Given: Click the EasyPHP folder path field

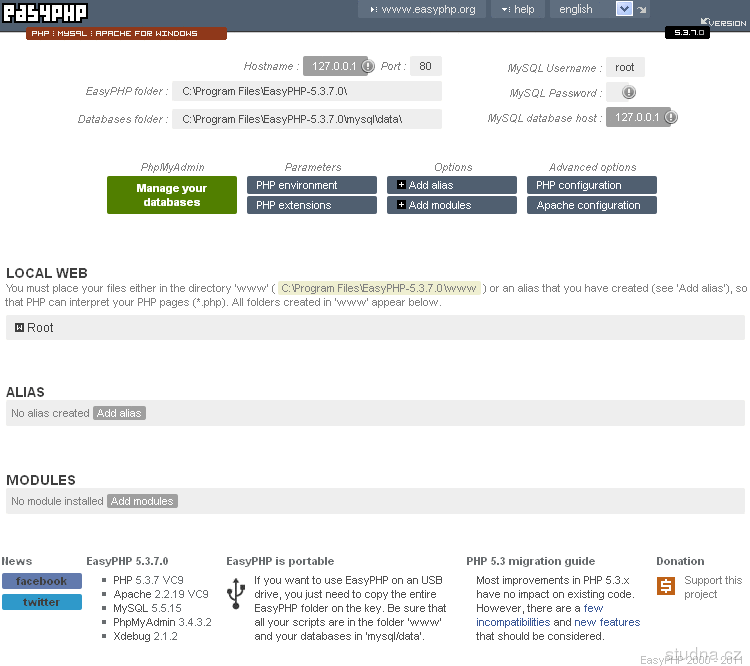Looking at the screenshot, I should click(307, 91).
